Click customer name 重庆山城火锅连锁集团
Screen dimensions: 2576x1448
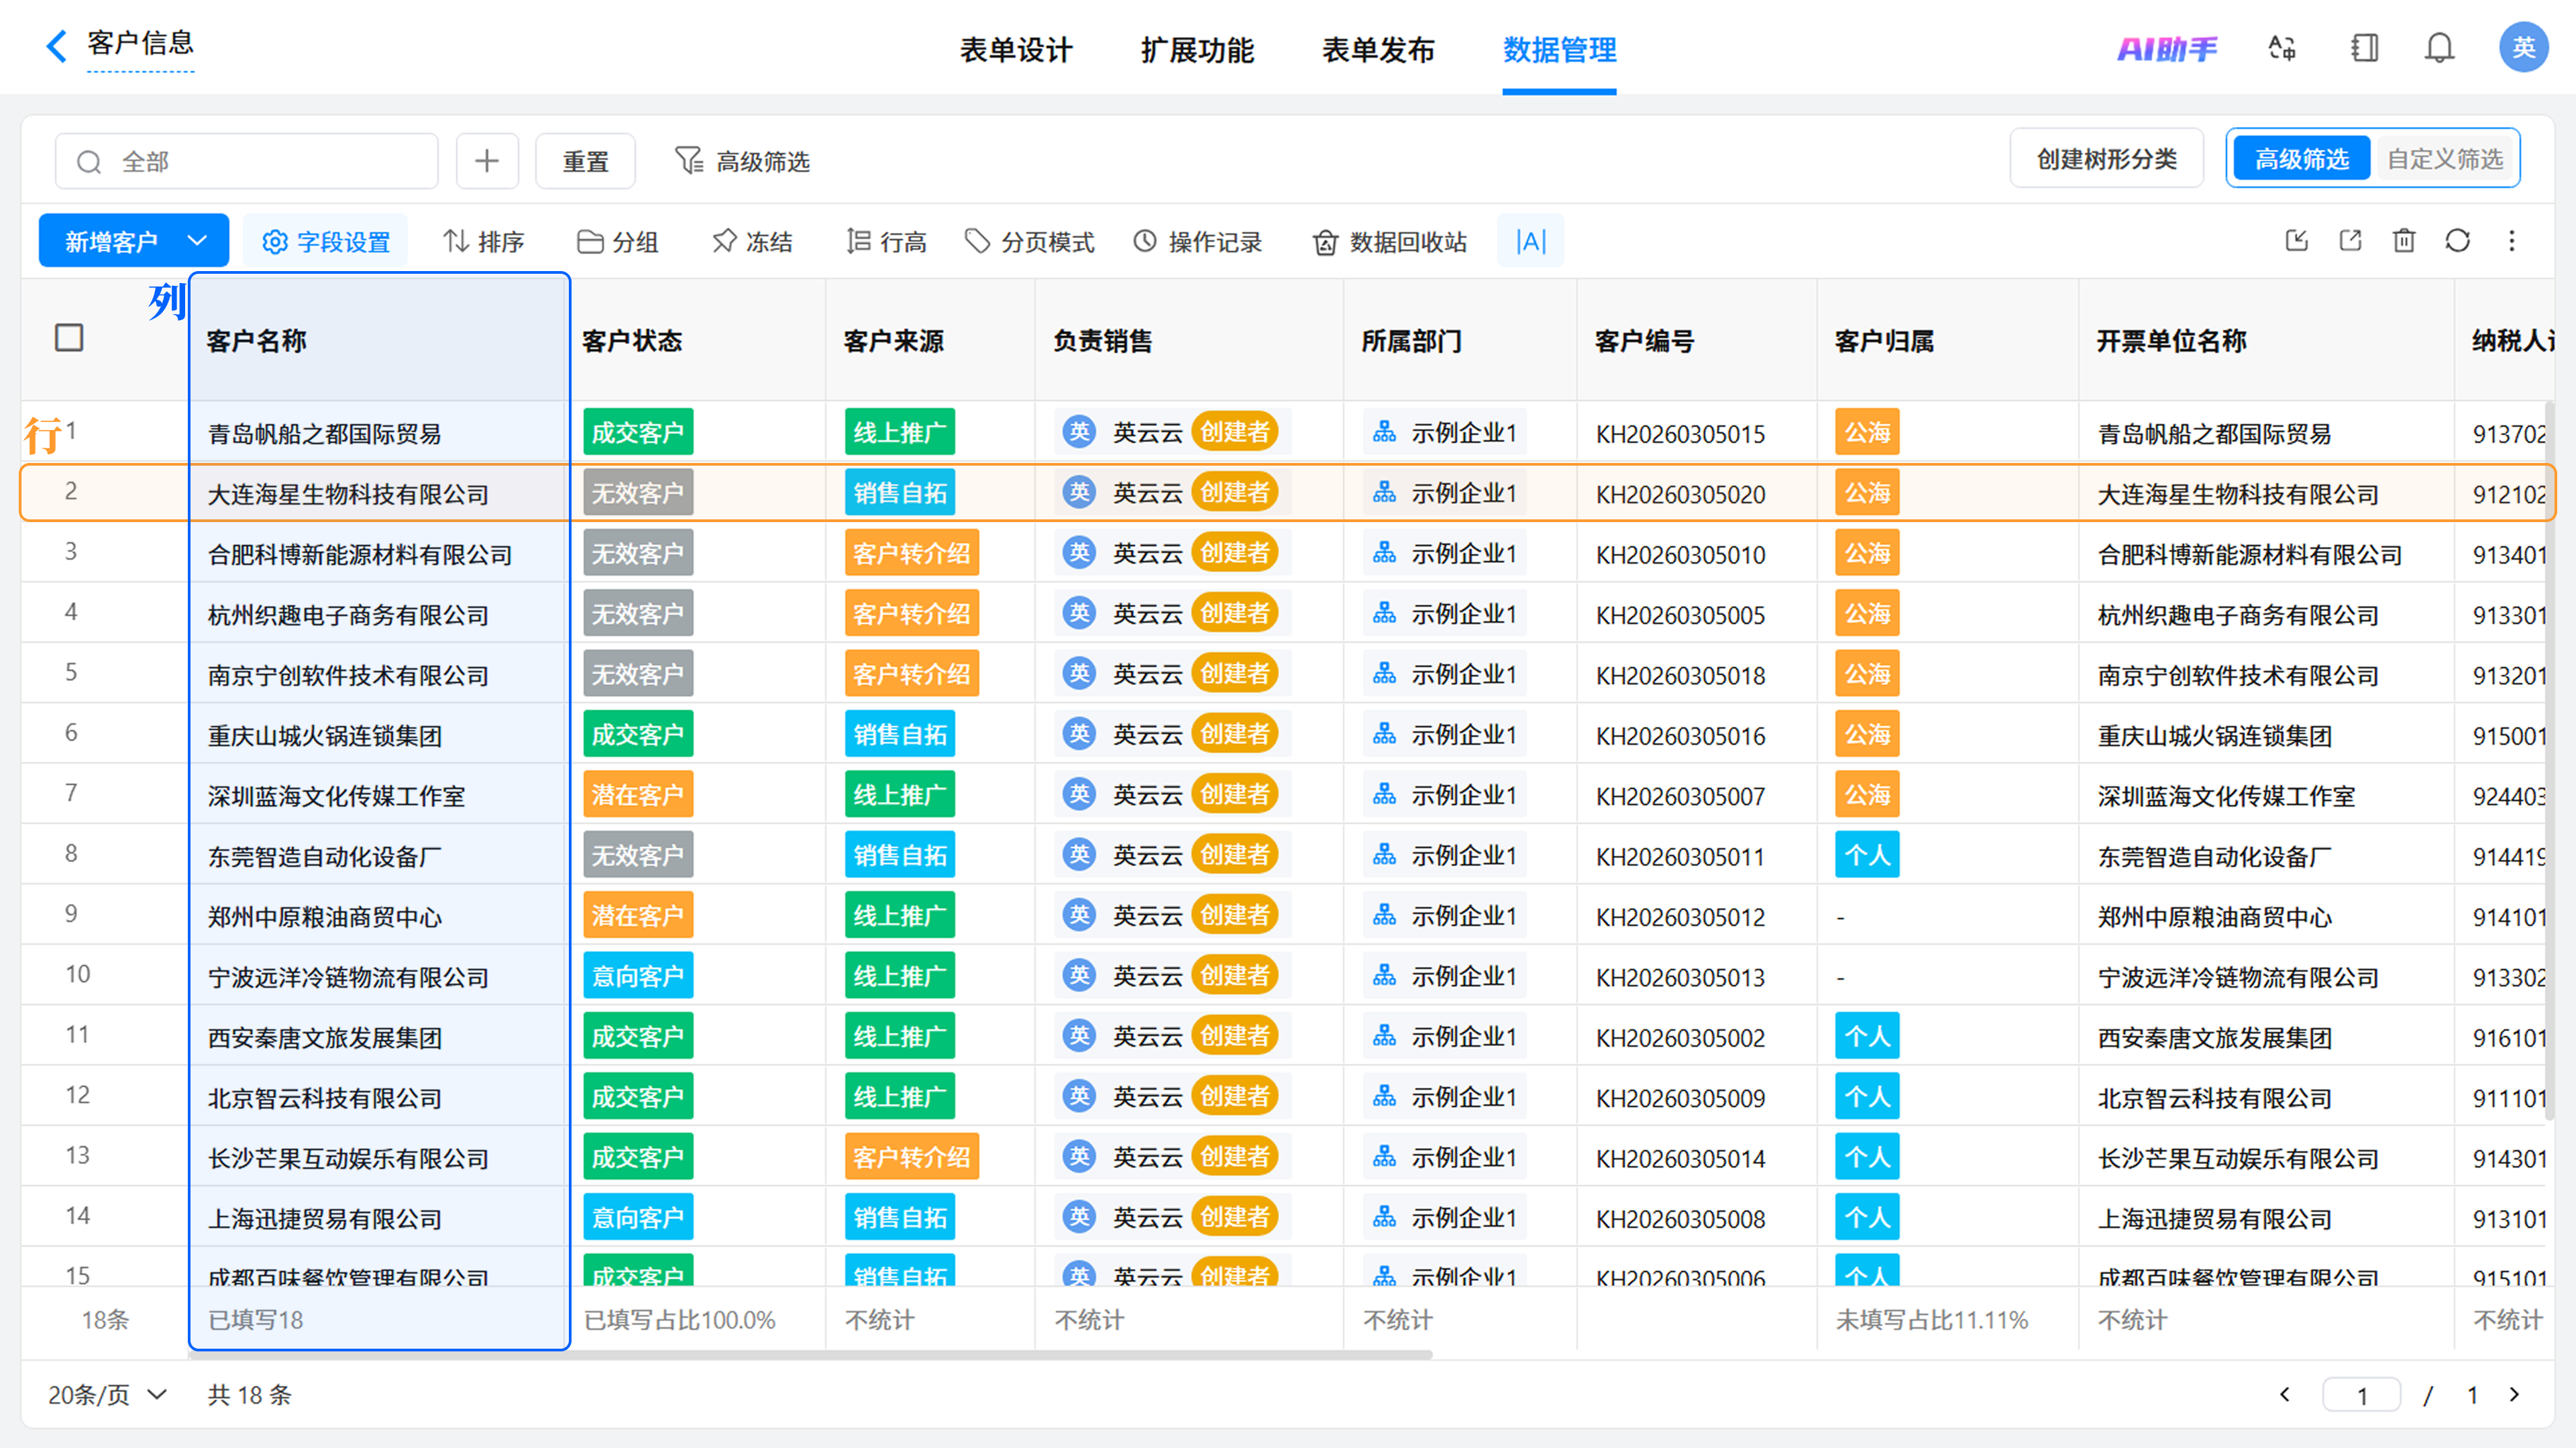324,735
